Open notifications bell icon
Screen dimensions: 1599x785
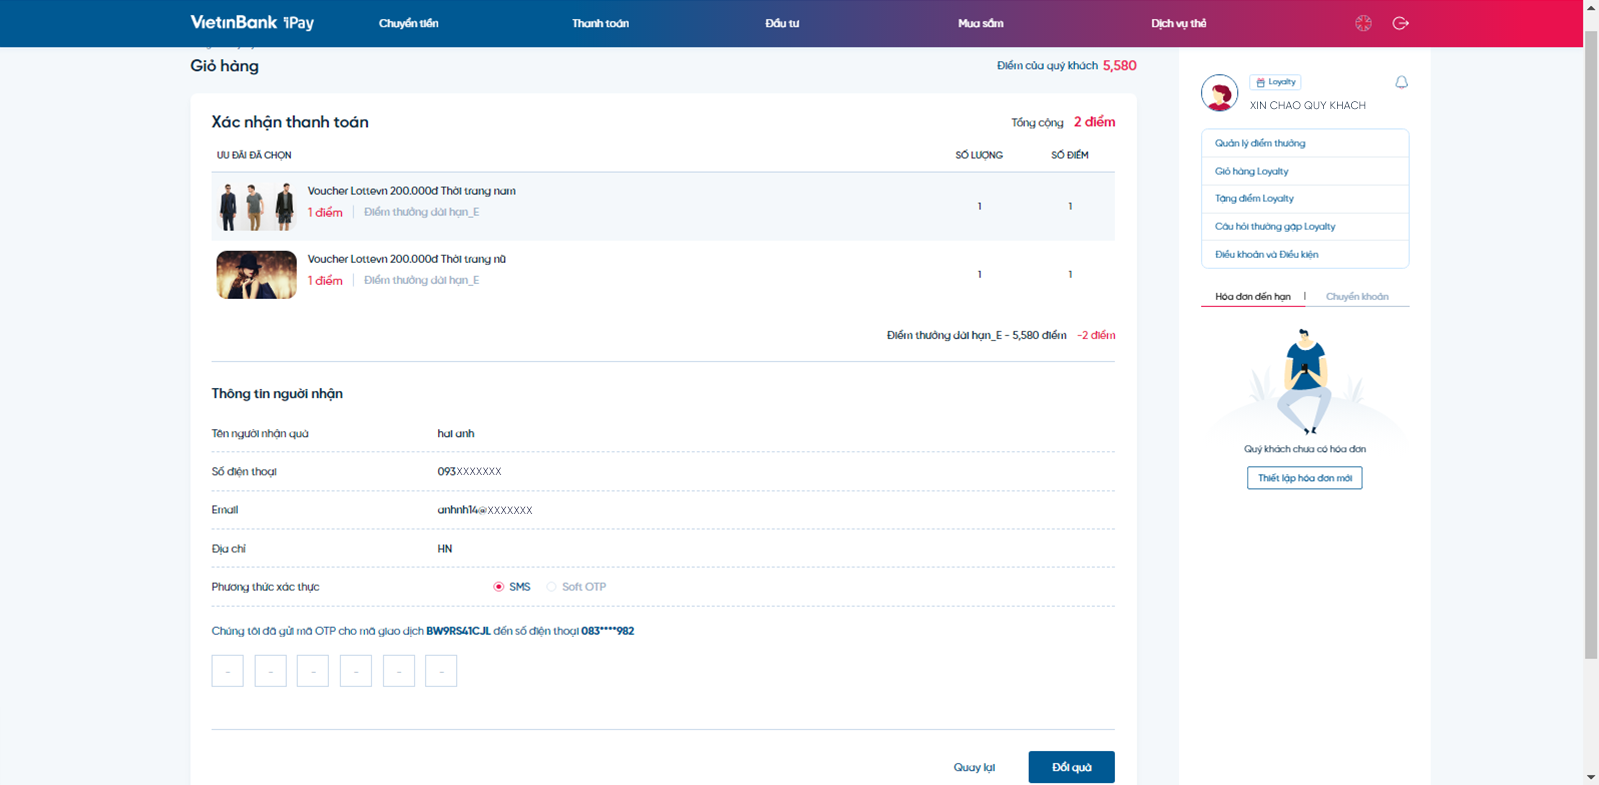pos(1401,82)
